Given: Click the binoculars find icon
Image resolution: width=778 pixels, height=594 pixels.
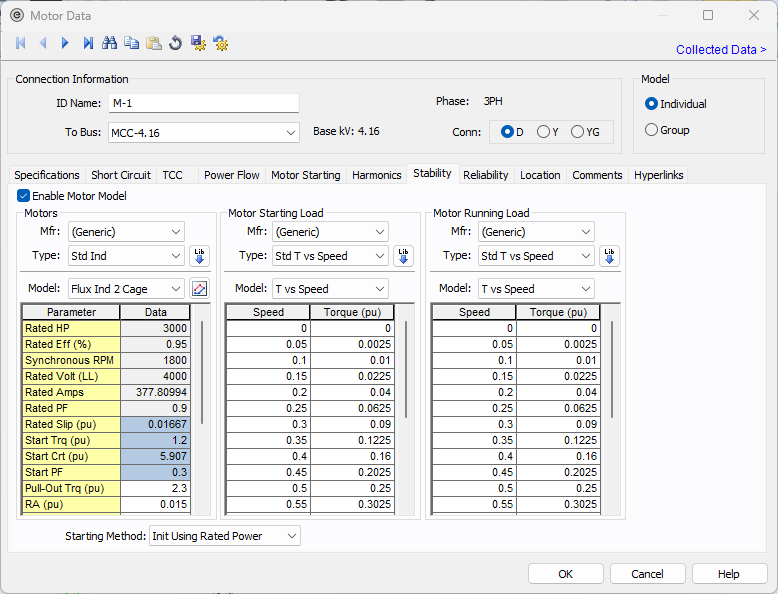Looking at the screenshot, I should [110, 43].
